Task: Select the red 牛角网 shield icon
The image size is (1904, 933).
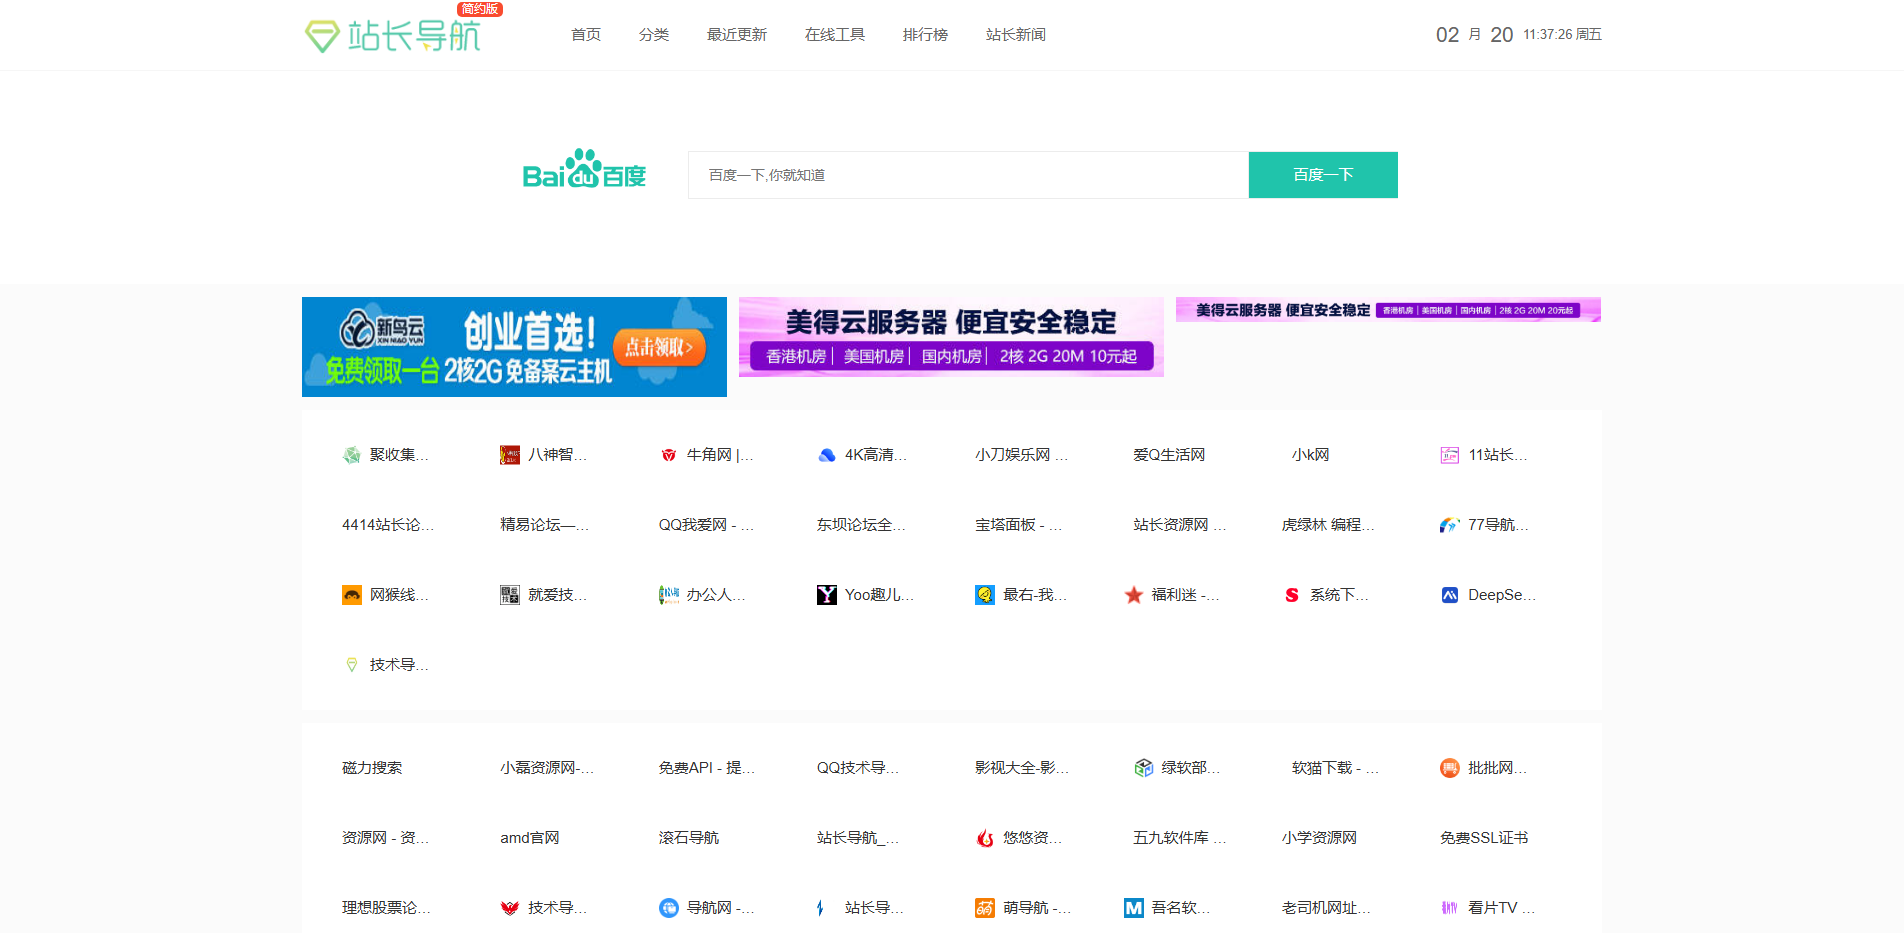Action: [x=670, y=455]
